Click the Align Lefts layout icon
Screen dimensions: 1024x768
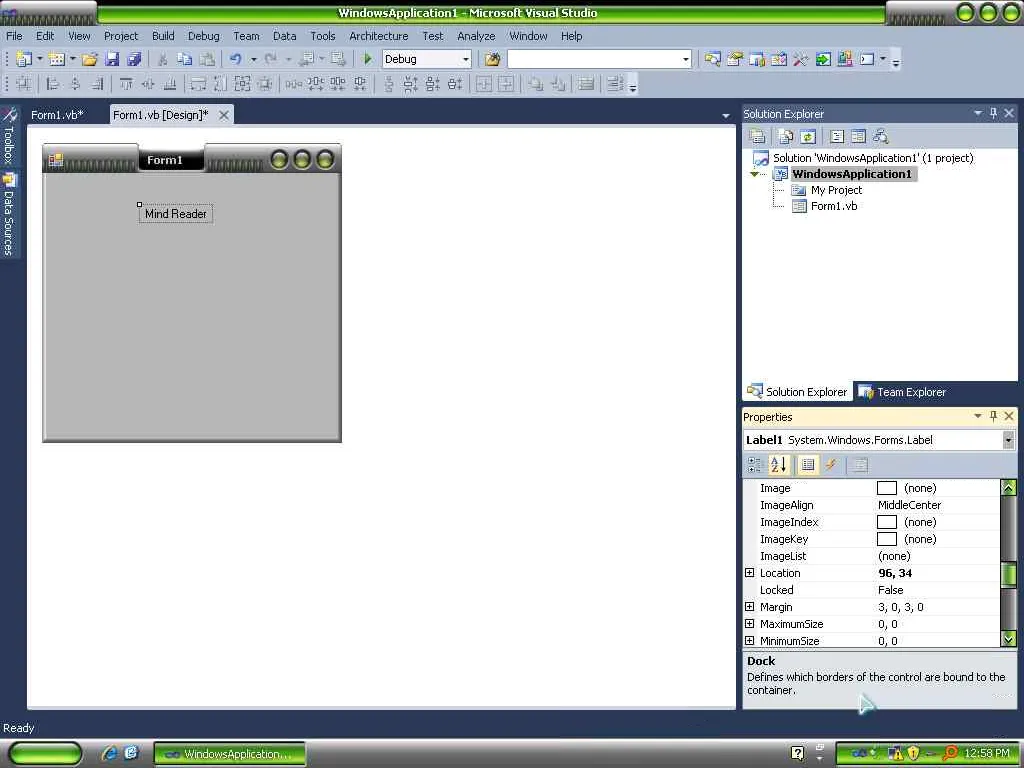53,84
